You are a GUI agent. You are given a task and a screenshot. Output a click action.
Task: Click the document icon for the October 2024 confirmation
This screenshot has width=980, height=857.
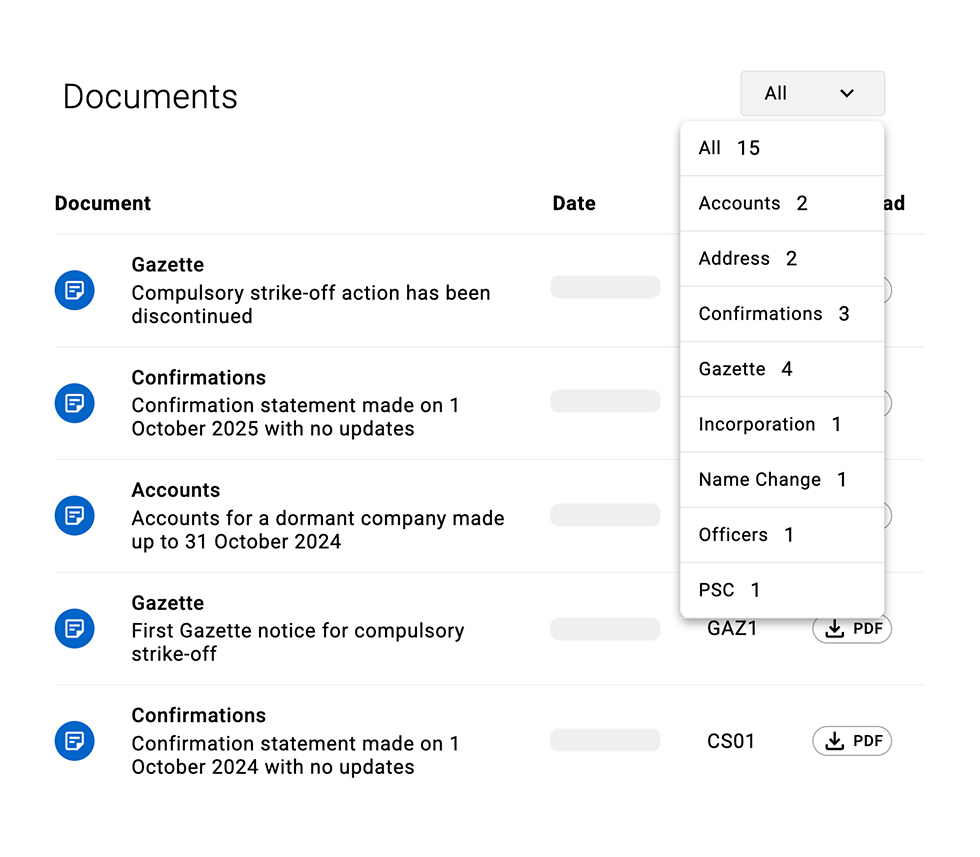click(74, 741)
